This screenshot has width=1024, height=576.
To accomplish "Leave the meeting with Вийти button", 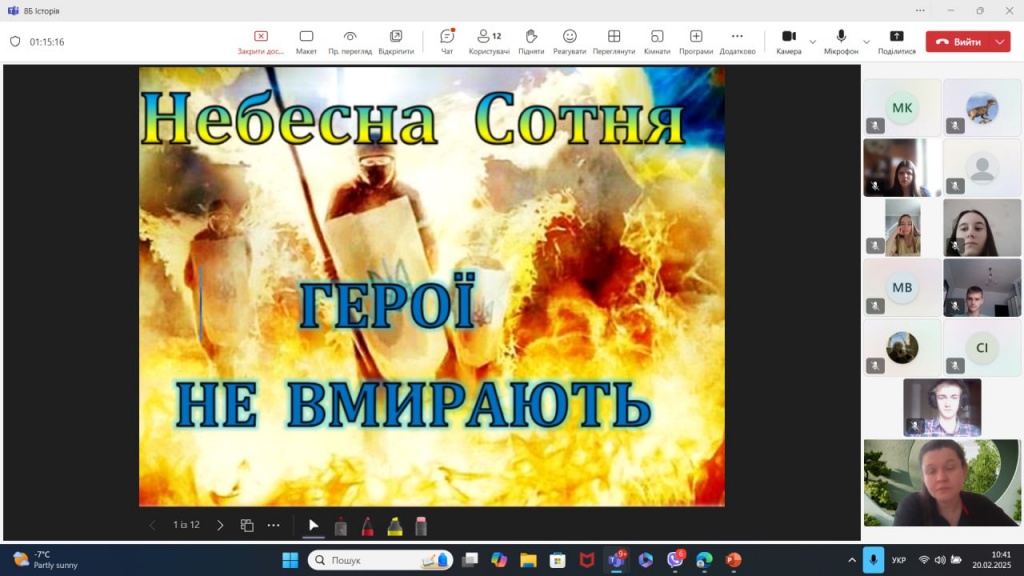I will pyautogui.click(x=958, y=42).
